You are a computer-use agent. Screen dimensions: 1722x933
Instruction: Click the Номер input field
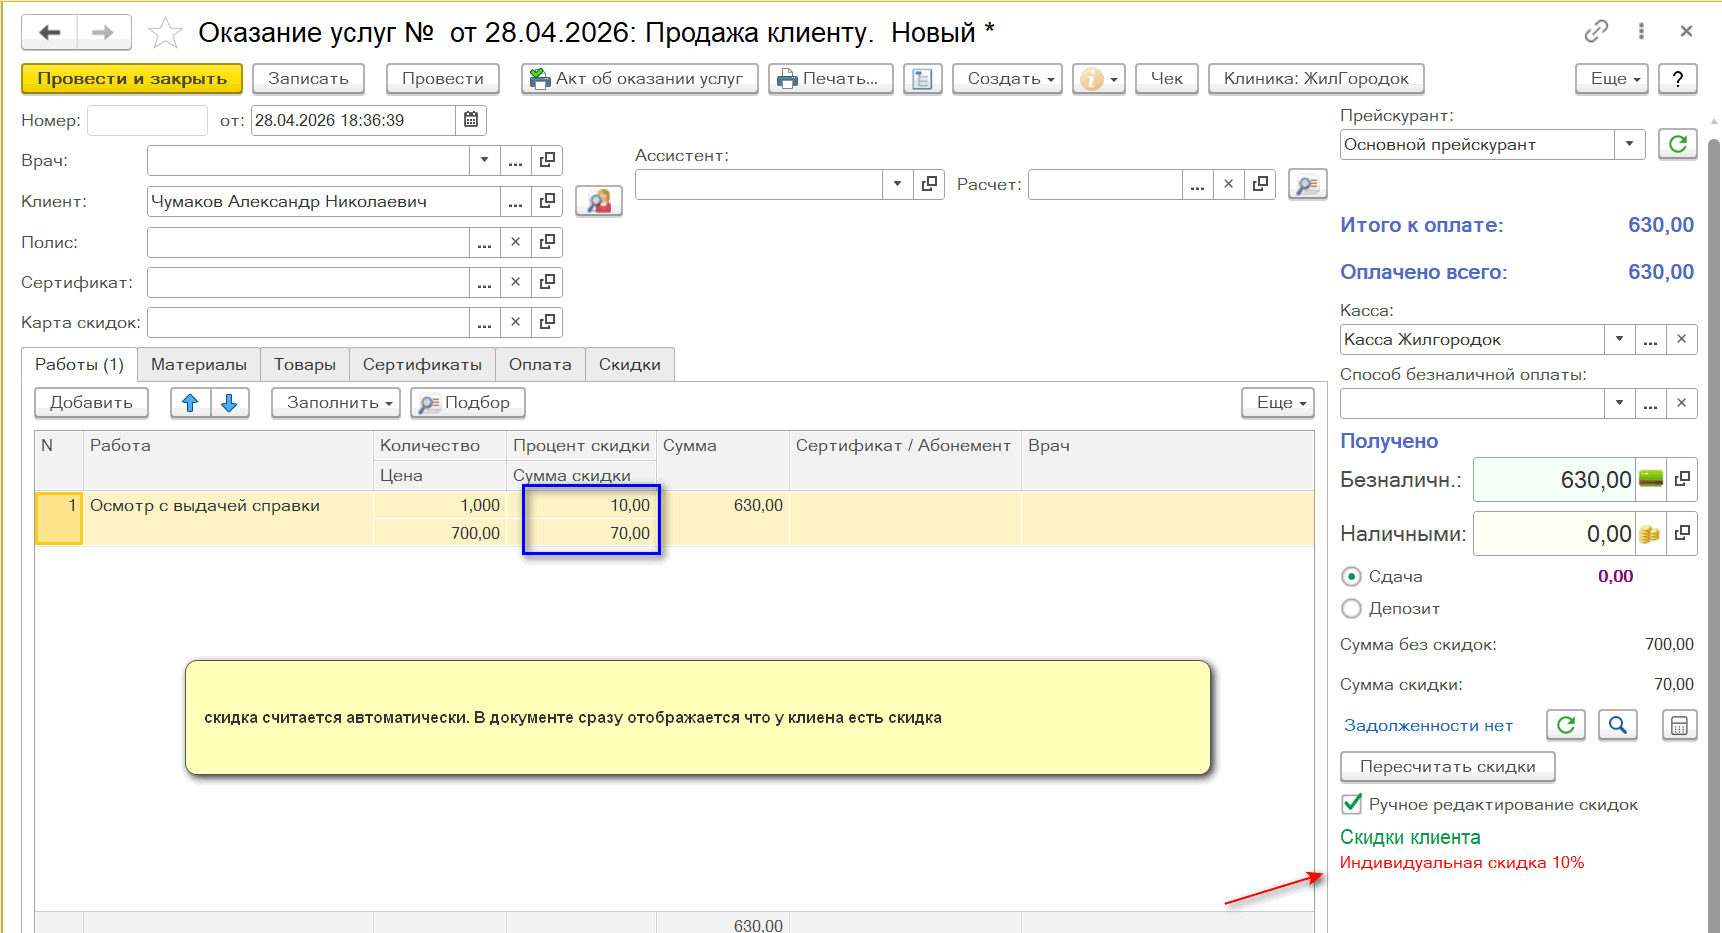pos(147,120)
